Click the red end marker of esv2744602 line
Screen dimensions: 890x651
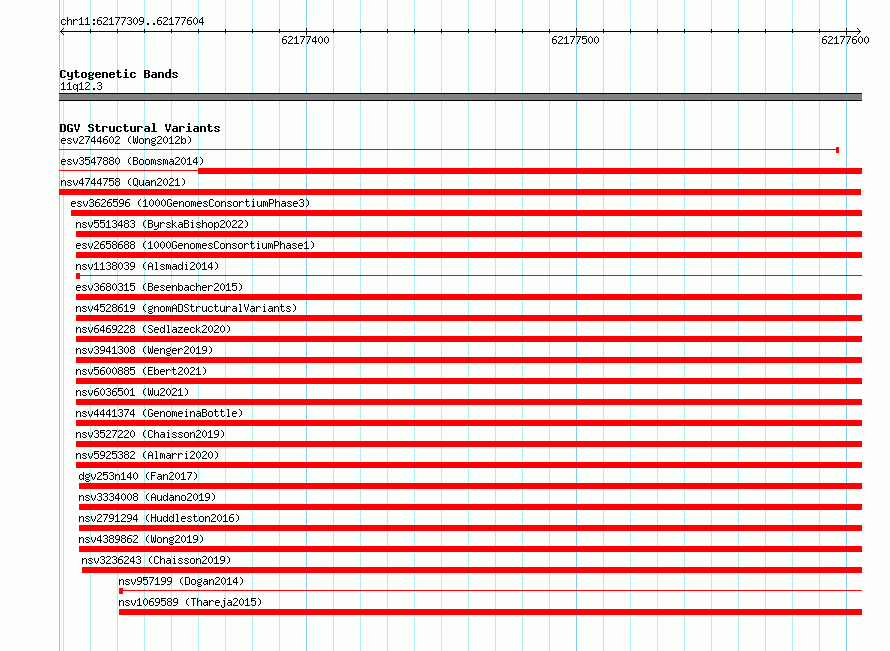click(838, 150)
